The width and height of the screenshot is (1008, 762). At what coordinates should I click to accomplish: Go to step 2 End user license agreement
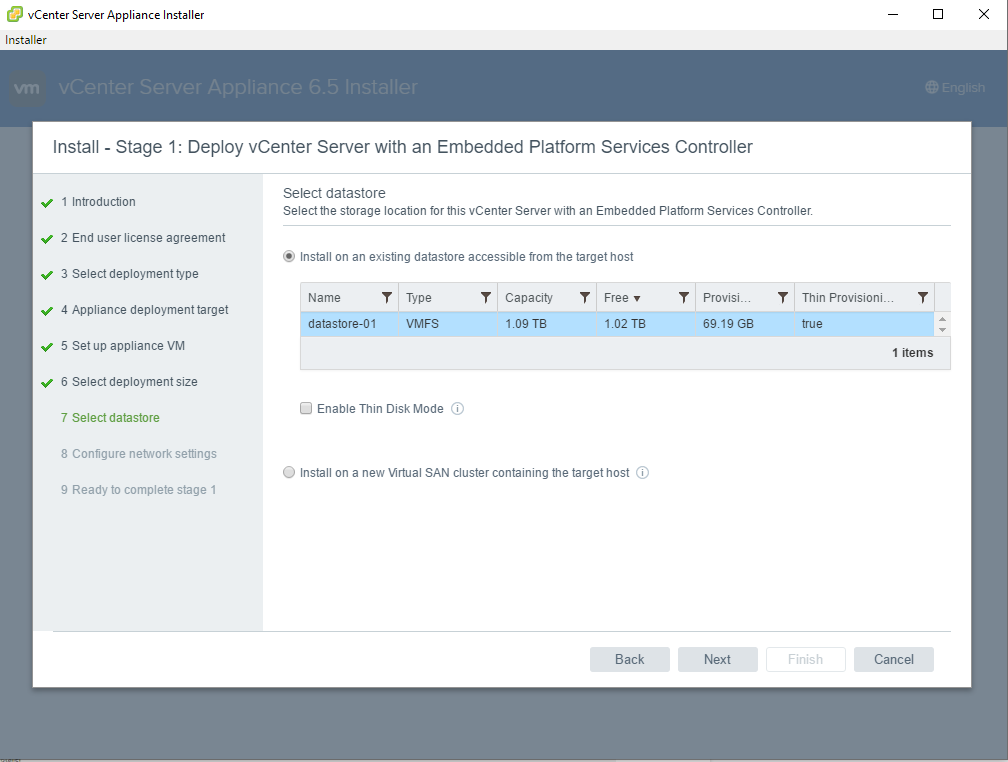[x=143, y=238]
